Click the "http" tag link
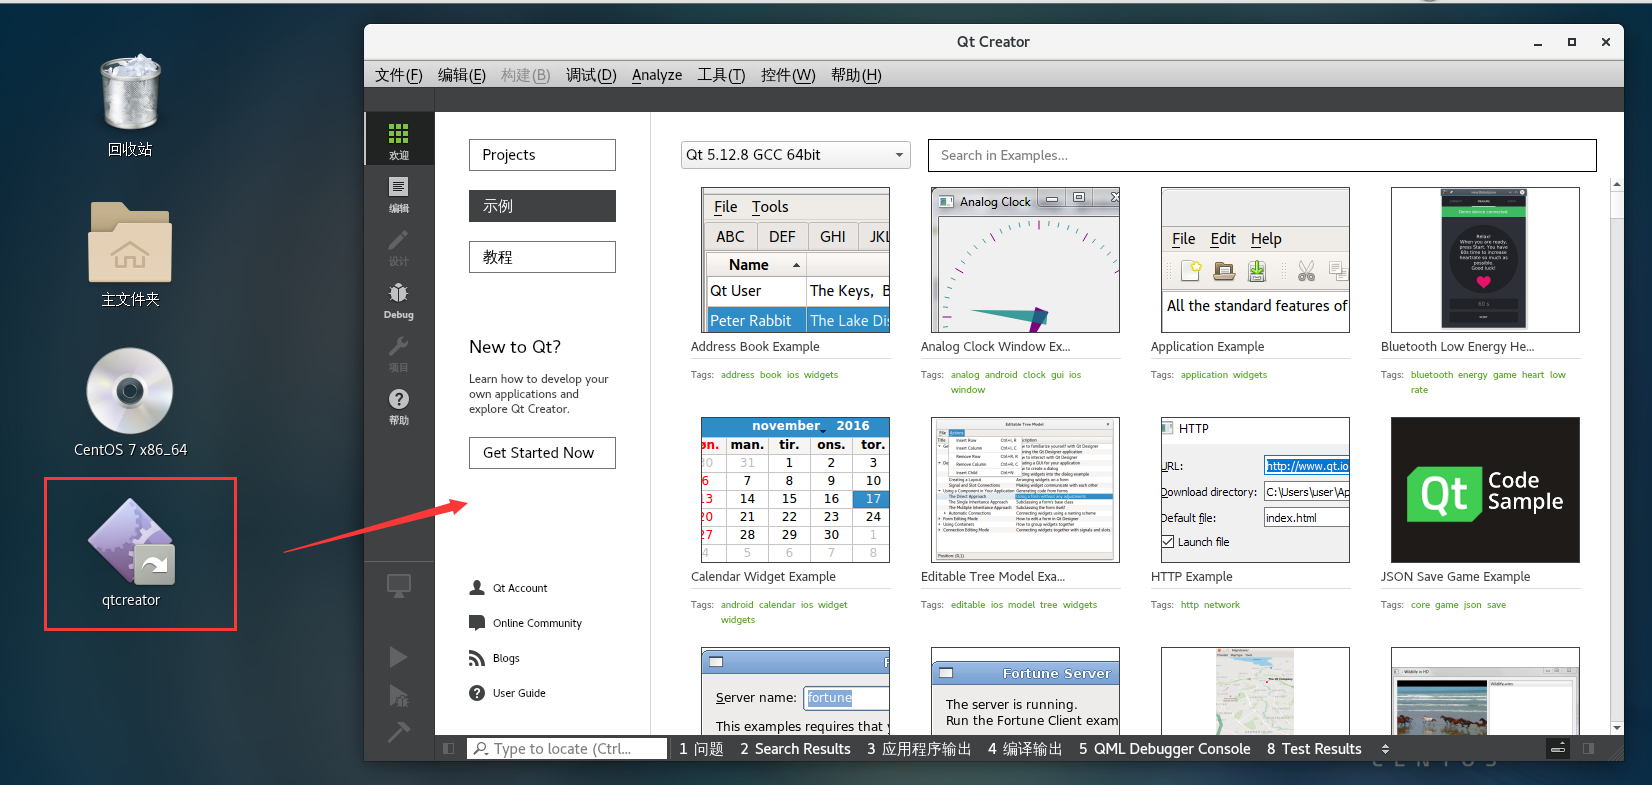The height and width of the screenshot is (785, 1652). coord(1189,605)
